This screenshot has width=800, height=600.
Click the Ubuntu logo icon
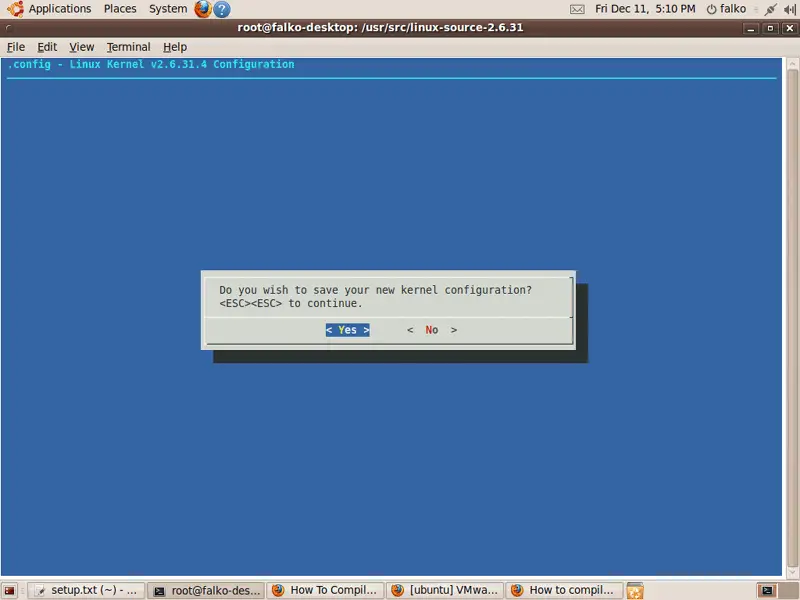coord(15,9)
